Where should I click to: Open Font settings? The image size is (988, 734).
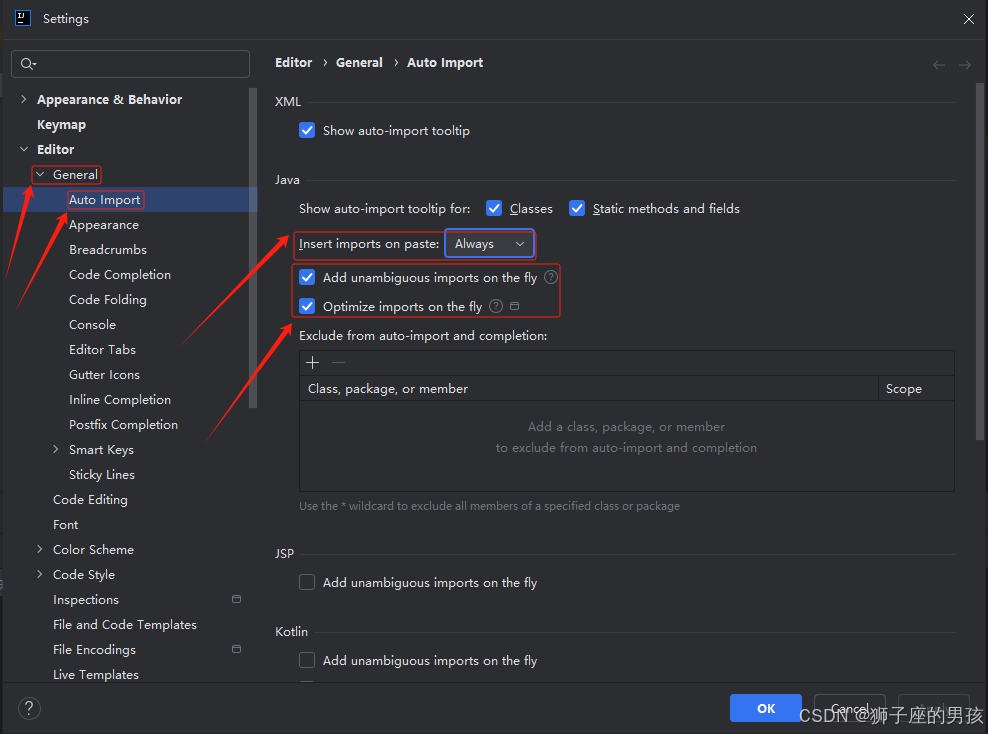coord(66,524)
